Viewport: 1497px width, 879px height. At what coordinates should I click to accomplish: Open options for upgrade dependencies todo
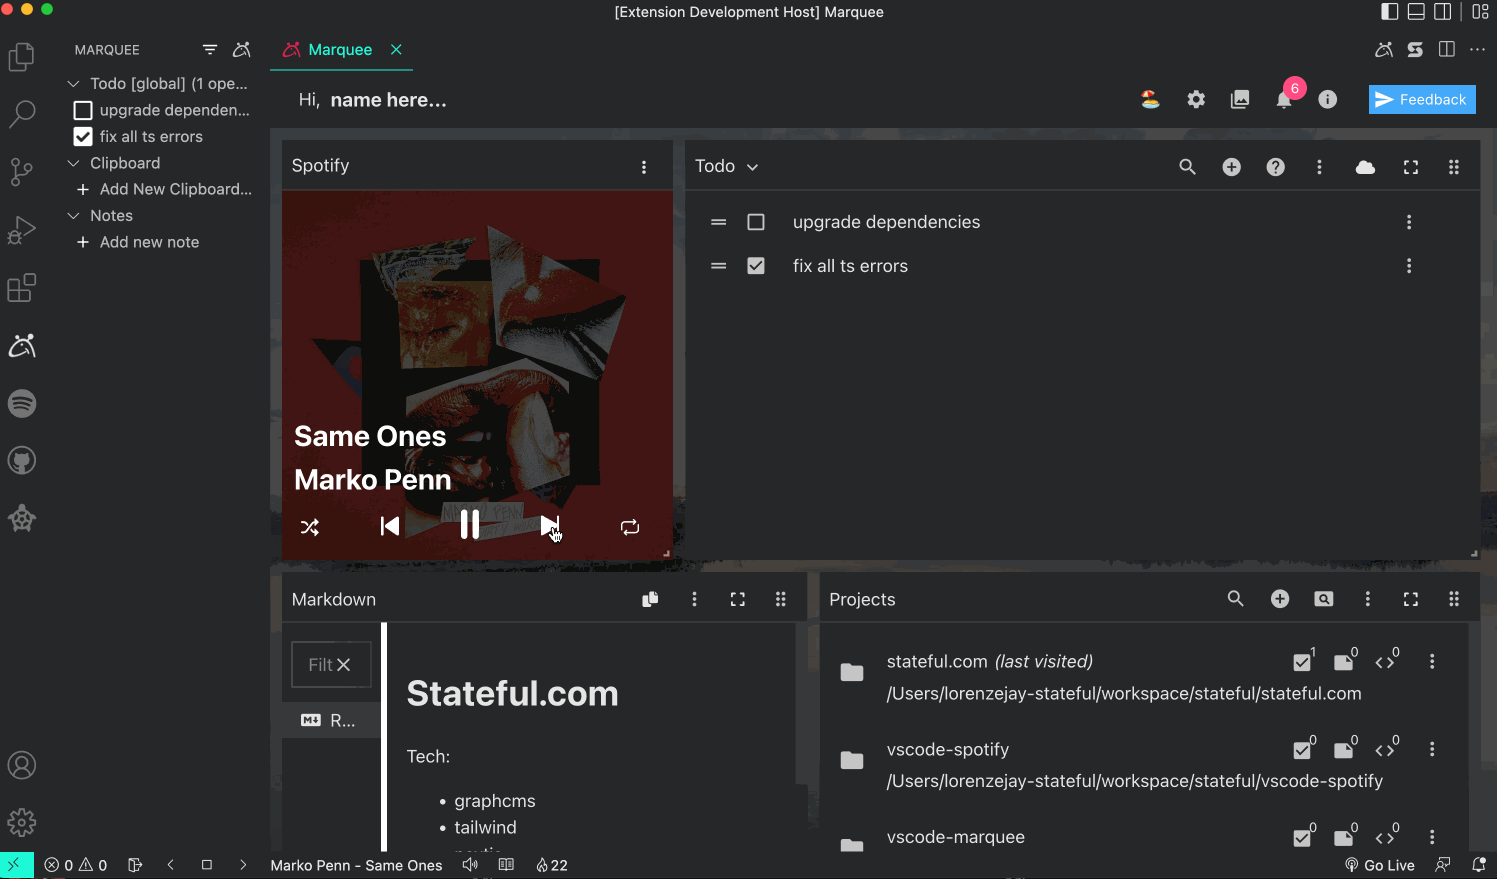tap(1409, 222)
